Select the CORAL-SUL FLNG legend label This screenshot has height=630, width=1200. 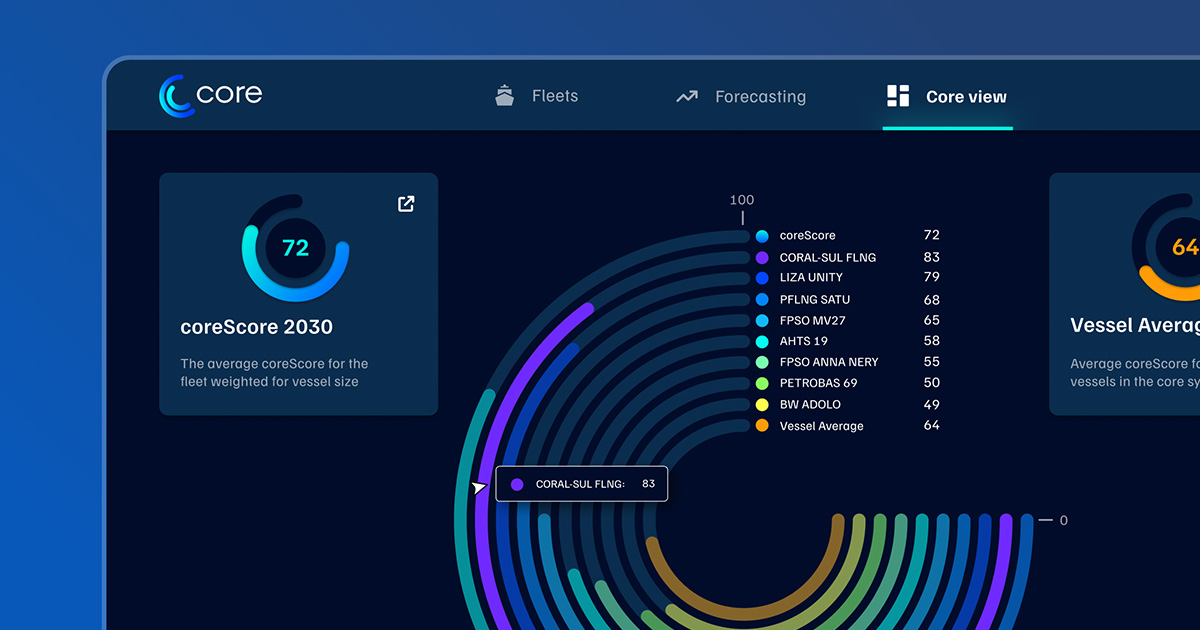(828, 257)
